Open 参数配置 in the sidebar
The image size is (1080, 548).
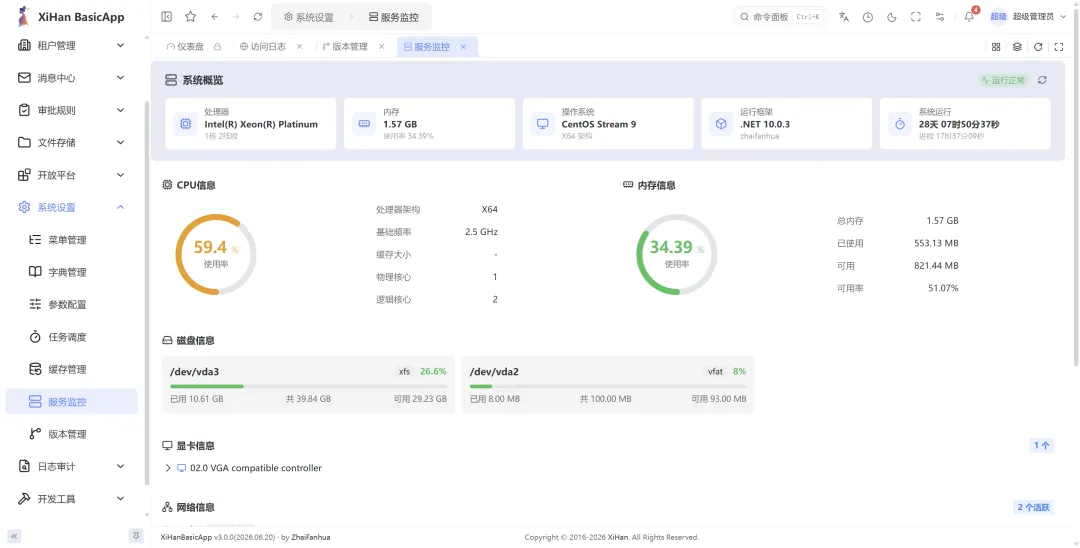click(72, 304)
